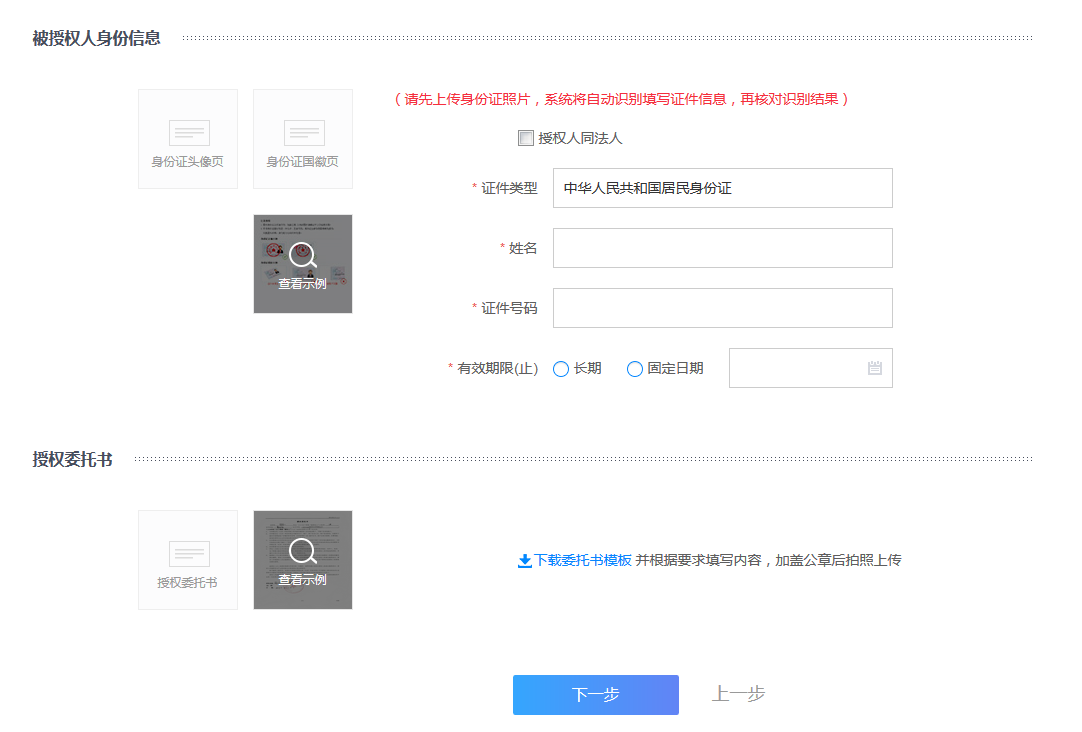Go back with 上一步
Screen dimensions: 1082x732
(x=738, y=694)
